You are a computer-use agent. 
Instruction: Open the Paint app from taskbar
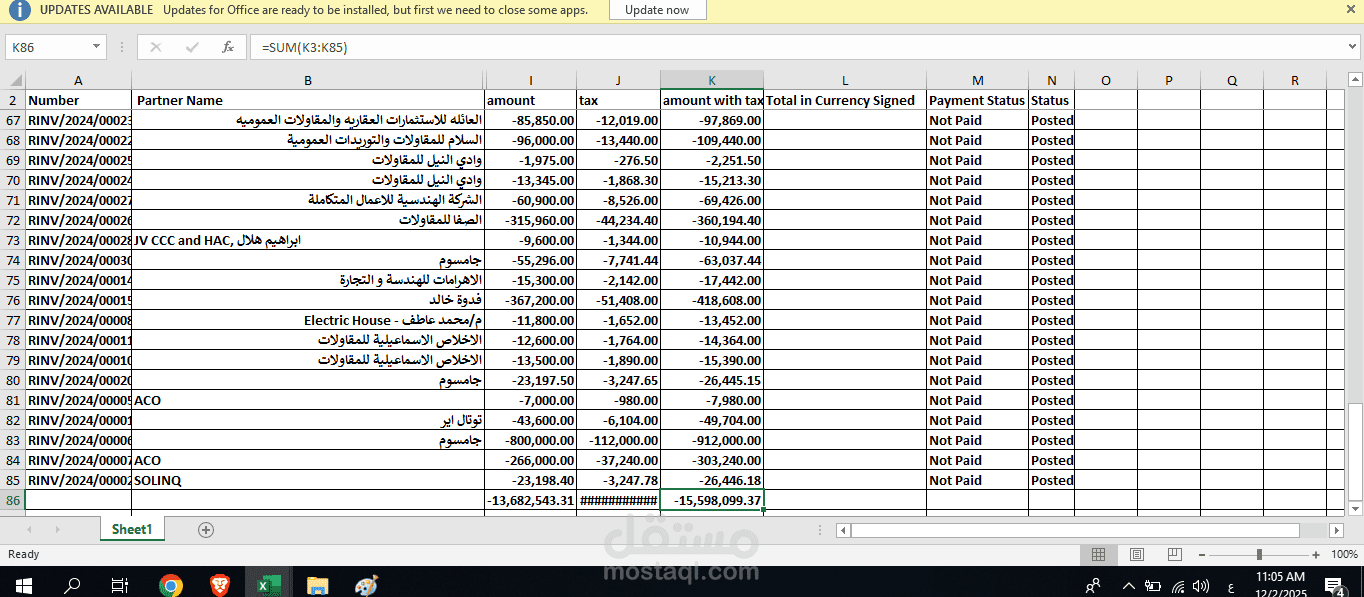[366, 585]
